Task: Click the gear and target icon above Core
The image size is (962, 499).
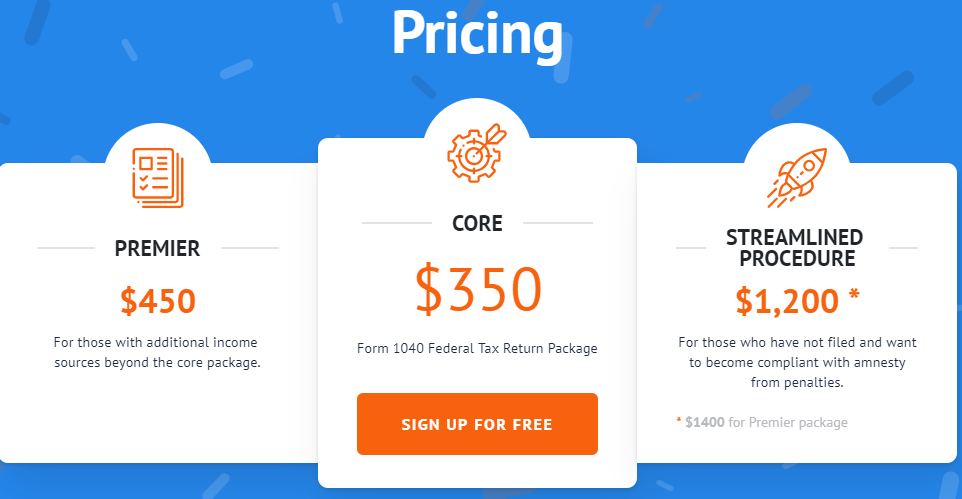Action: (x=477, y=153)
